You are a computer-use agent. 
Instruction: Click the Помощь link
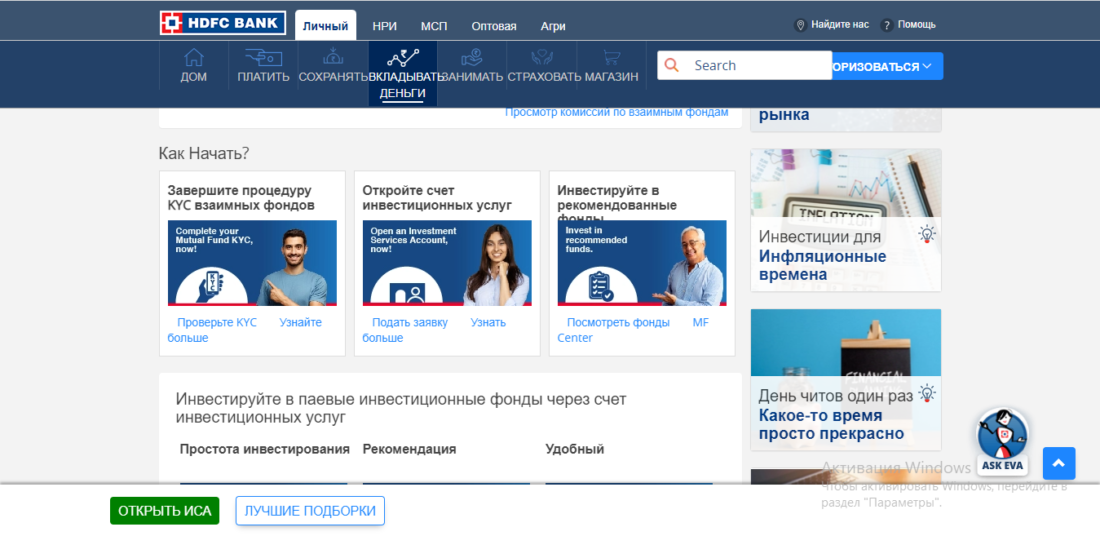916,25
